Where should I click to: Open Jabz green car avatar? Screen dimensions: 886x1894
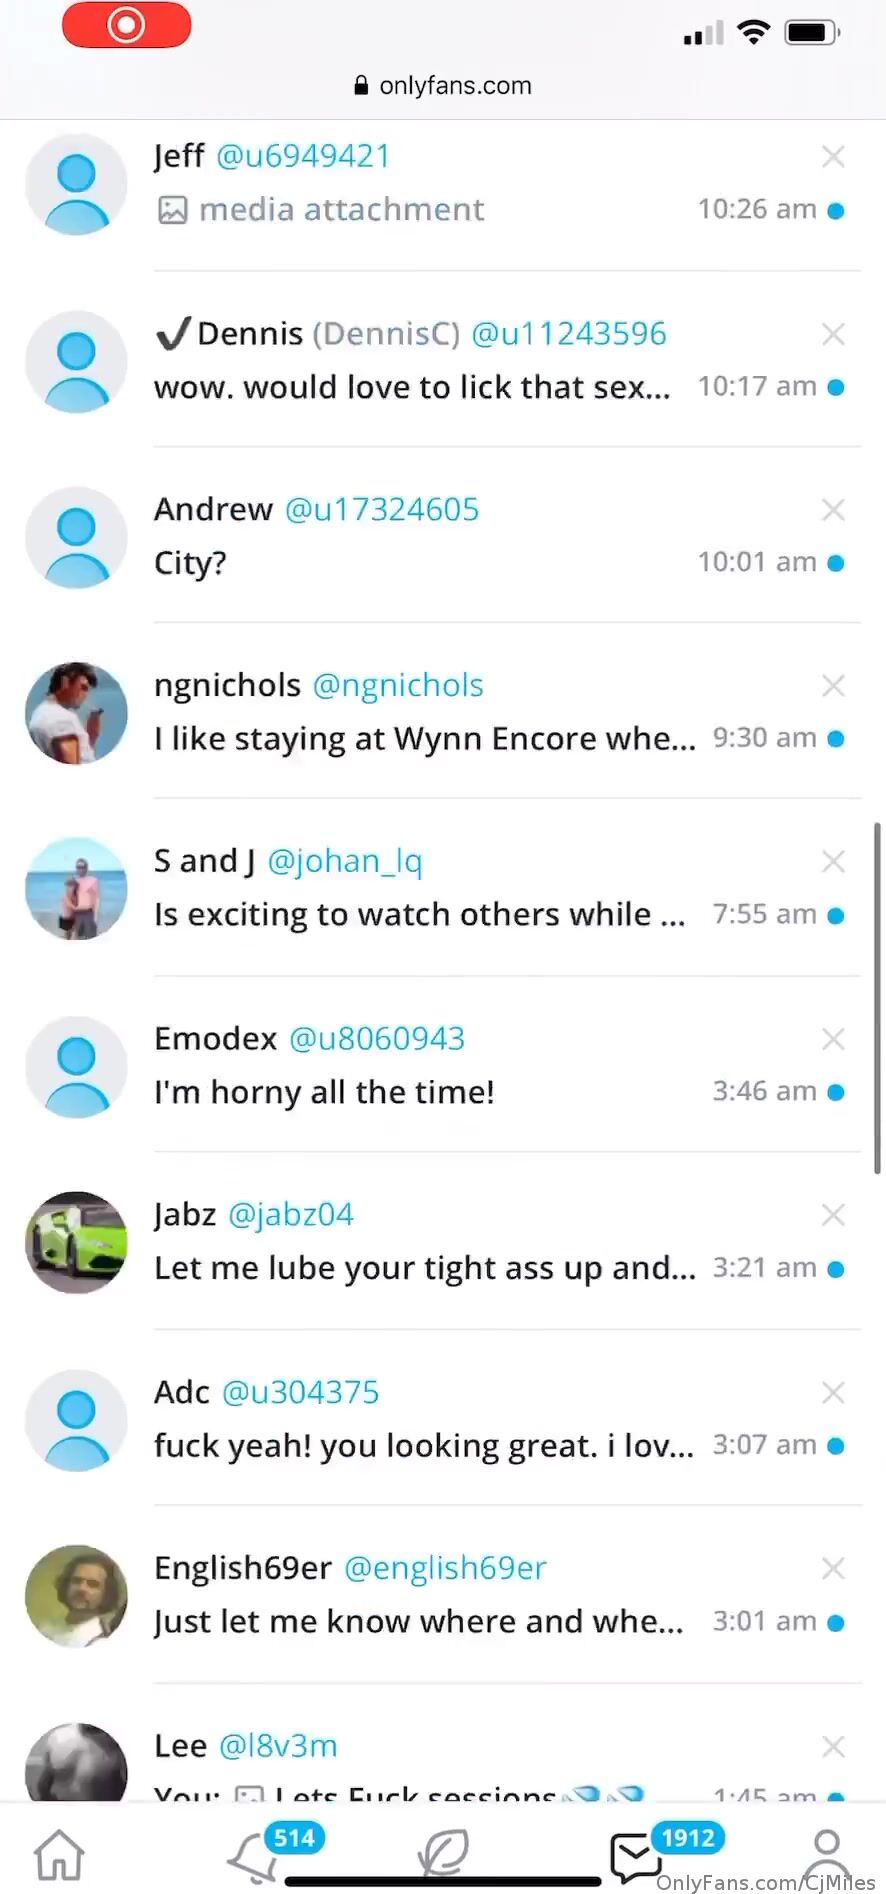tap(76, 1242)
